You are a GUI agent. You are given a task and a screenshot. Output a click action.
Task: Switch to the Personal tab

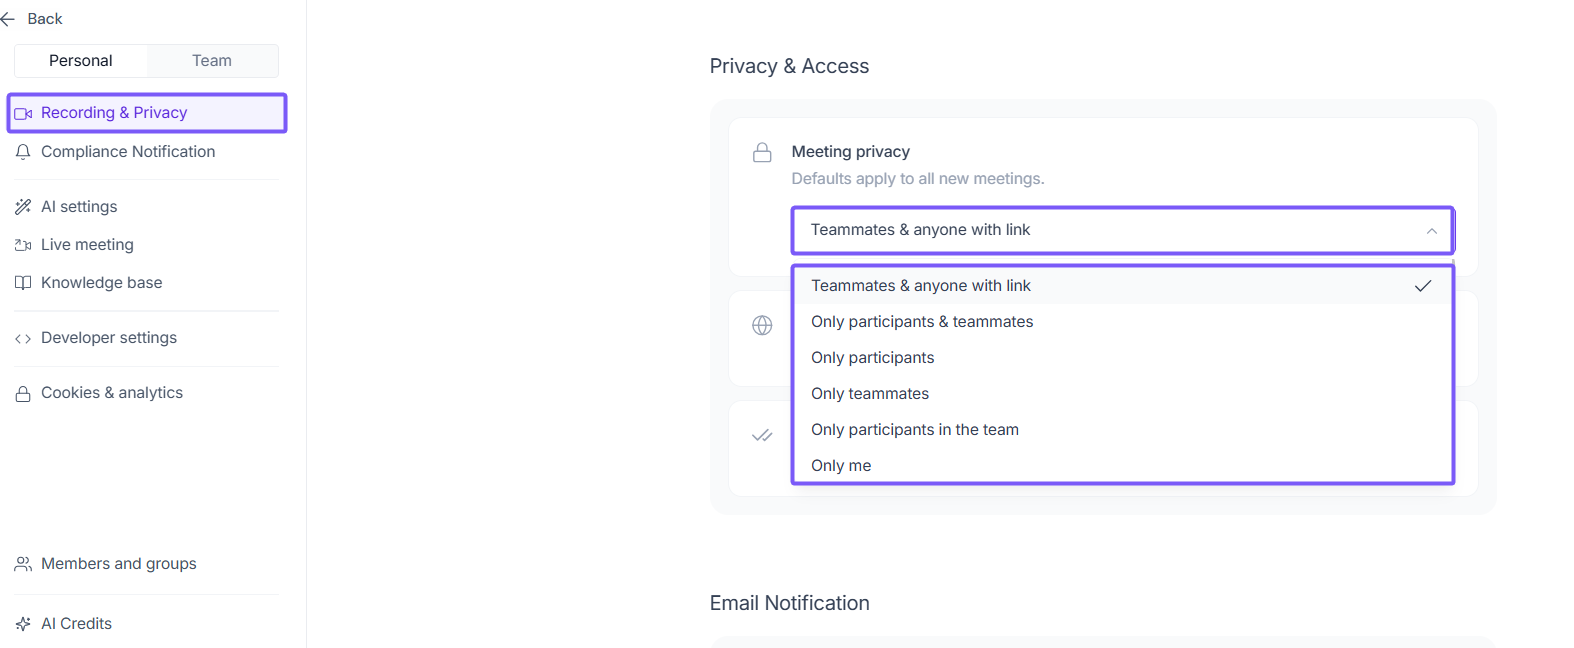click(81, 61)
